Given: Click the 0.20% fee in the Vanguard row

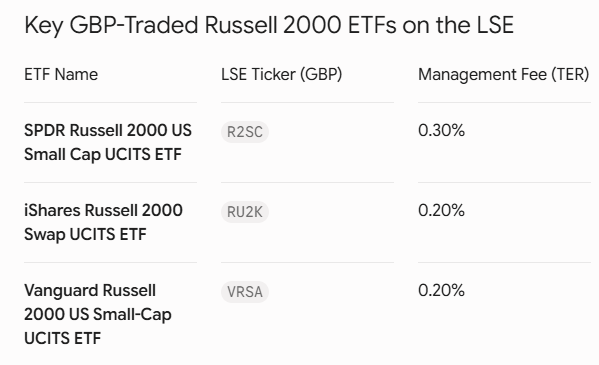Looking at the screenshot, I should (x=441, y=290).
